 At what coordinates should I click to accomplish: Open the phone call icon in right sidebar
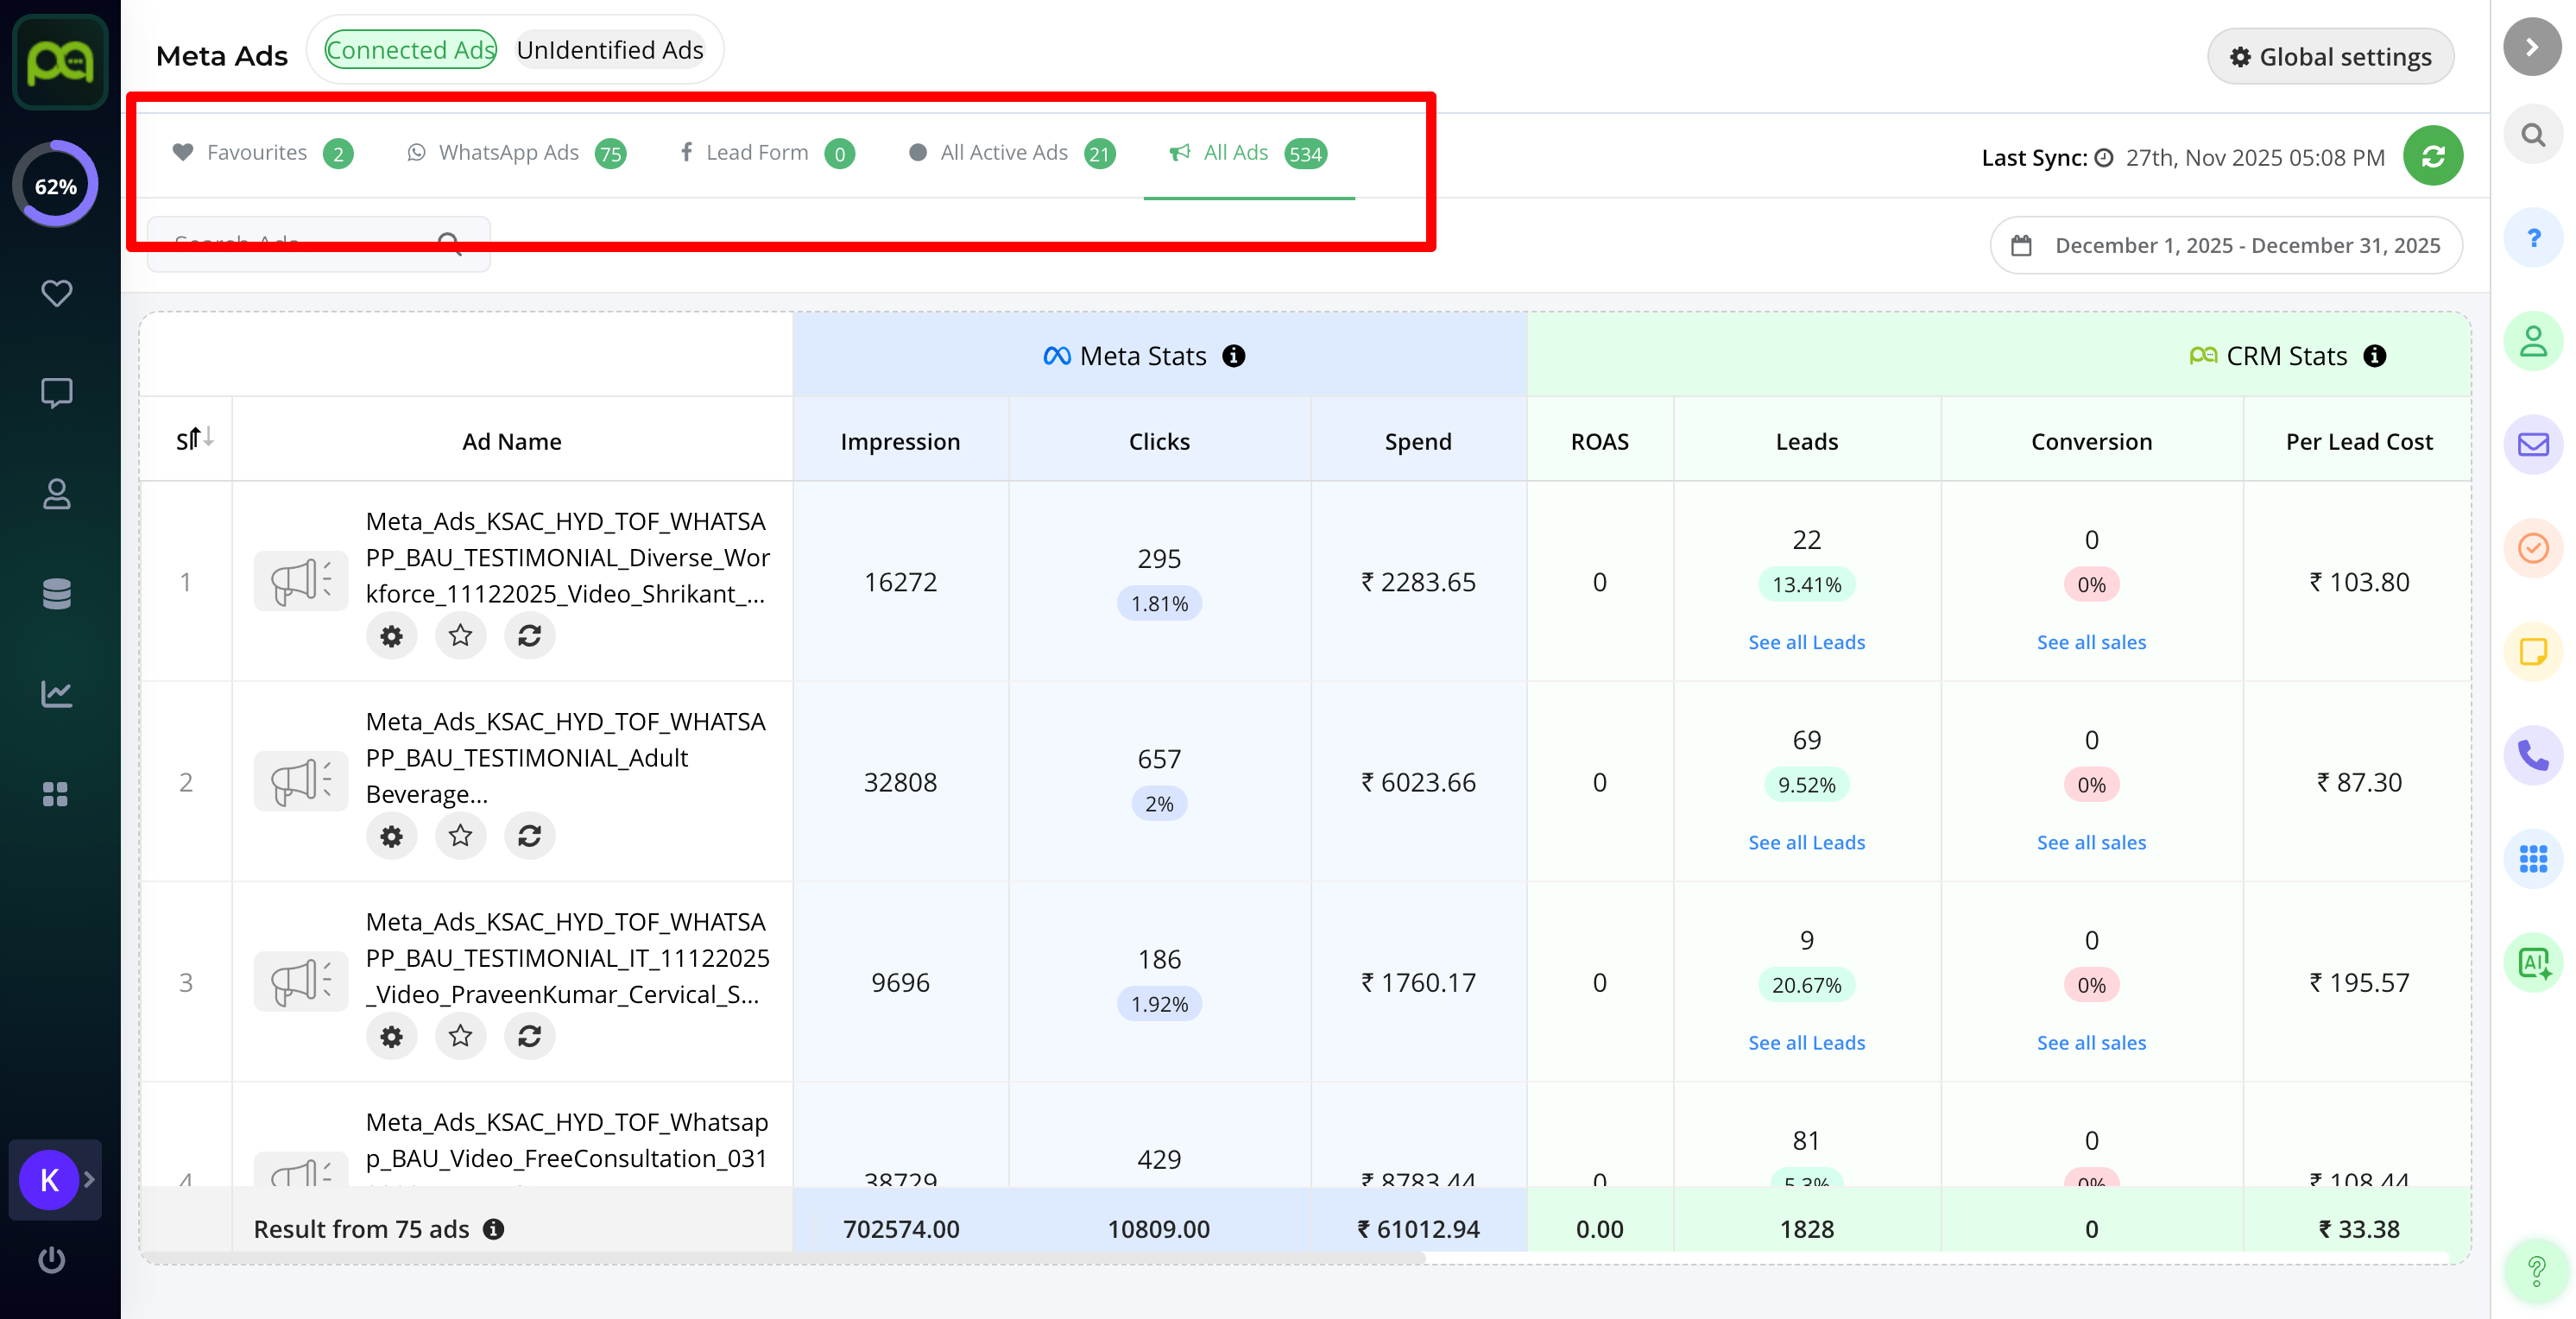(x=2532, y=755)
